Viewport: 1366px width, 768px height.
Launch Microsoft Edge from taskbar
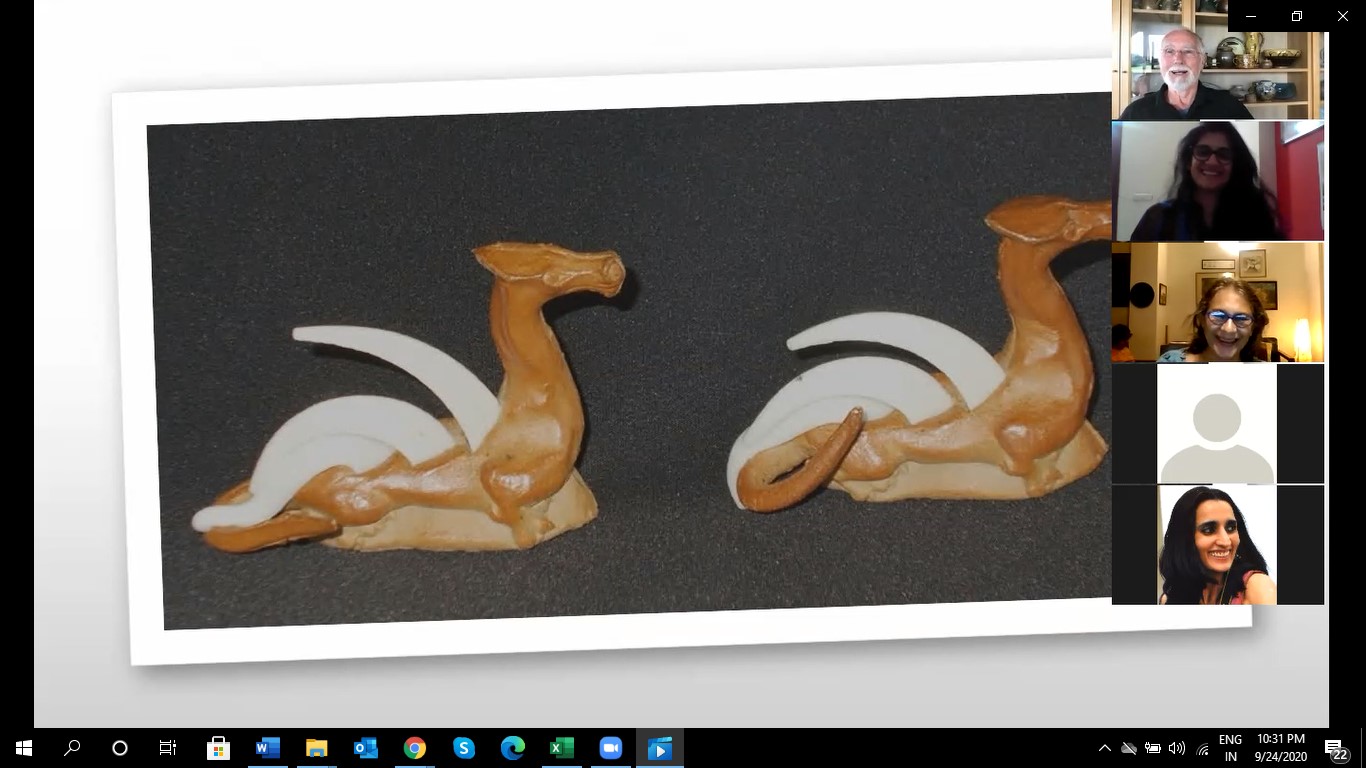click(x=513, y=748)
